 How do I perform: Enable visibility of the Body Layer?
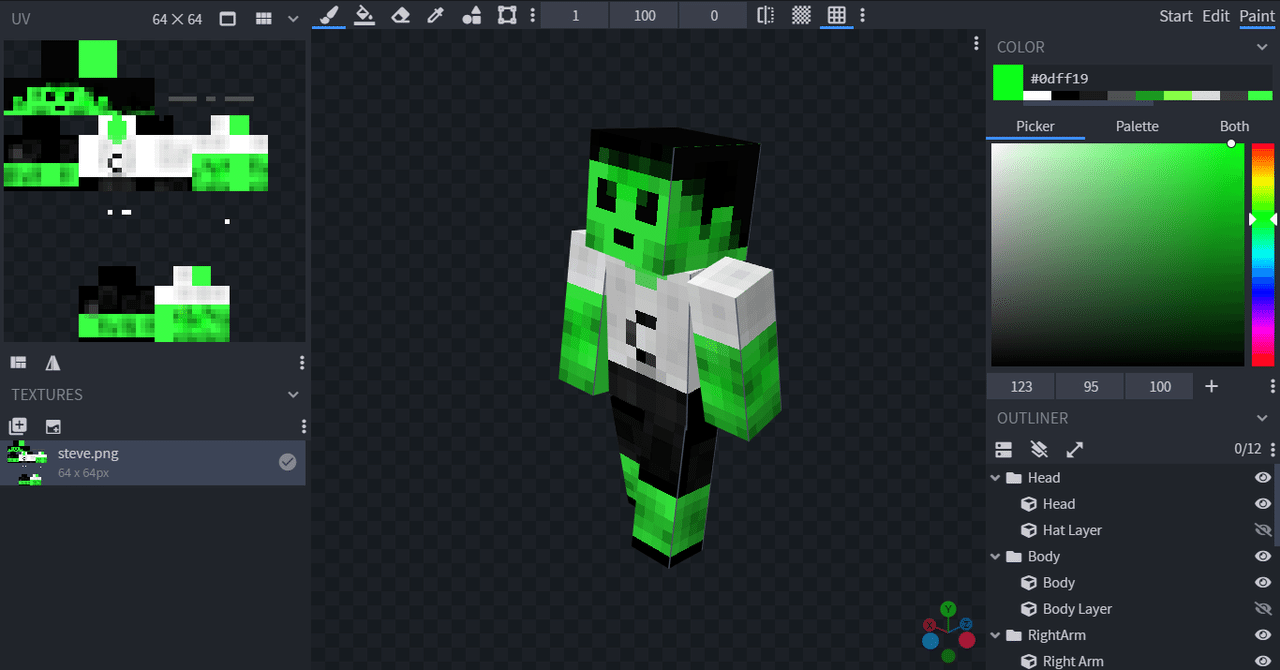[1262, 608]
